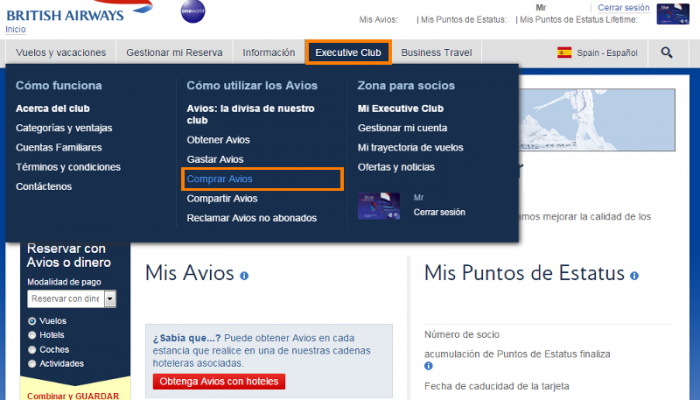The height and width of the screenshot is (400, 700).
Task: Click Cerrar sesión in the dropdown menu
Action: [x=439, y=212]
